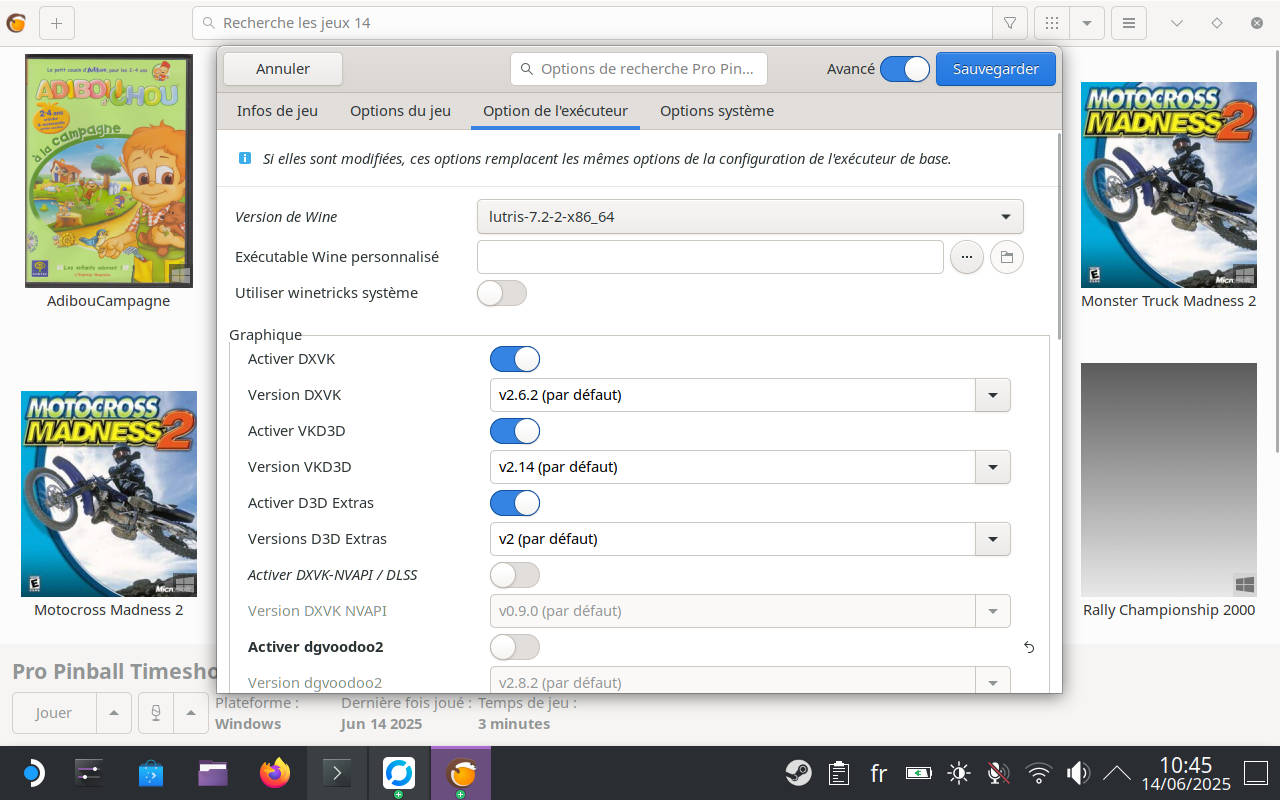Screen dimensions: 1280x800
Task: Click the 'Activer dgvoodoo2' label text
Action: point(316,647)
